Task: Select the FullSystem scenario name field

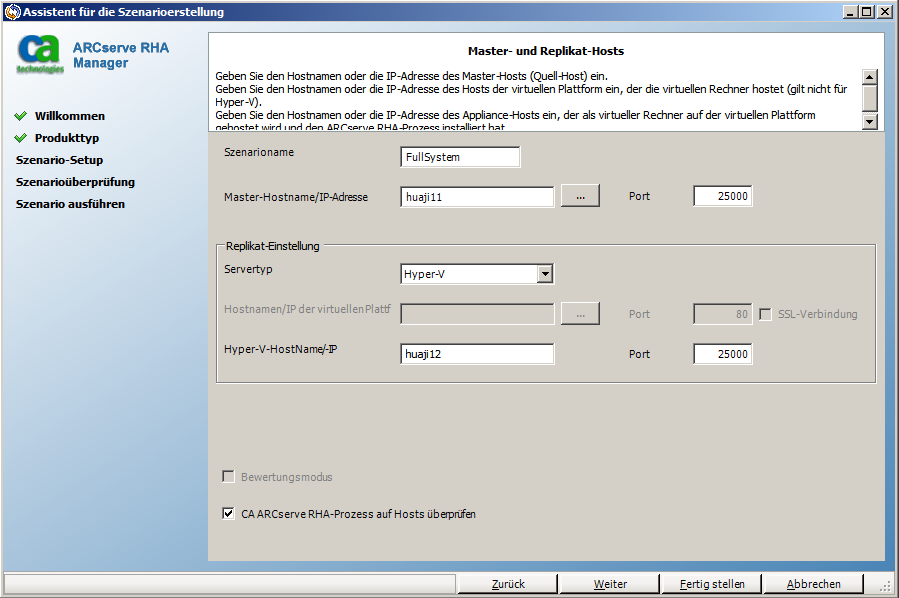Action: point(460,157)
